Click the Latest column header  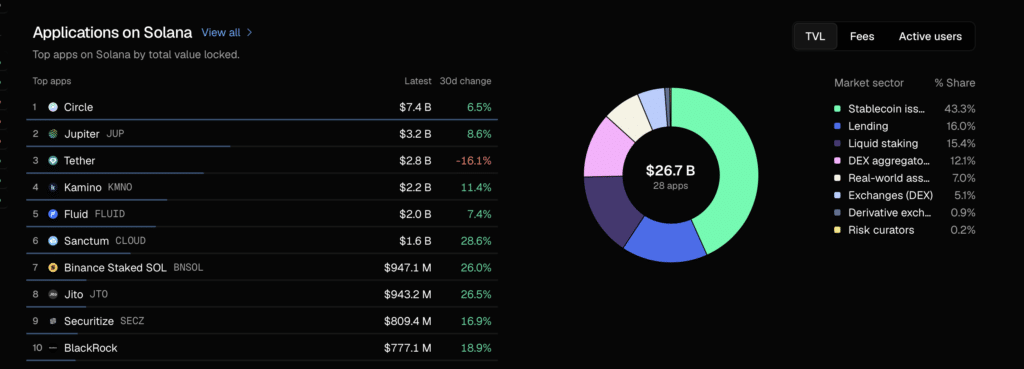(x=418, y=82)
